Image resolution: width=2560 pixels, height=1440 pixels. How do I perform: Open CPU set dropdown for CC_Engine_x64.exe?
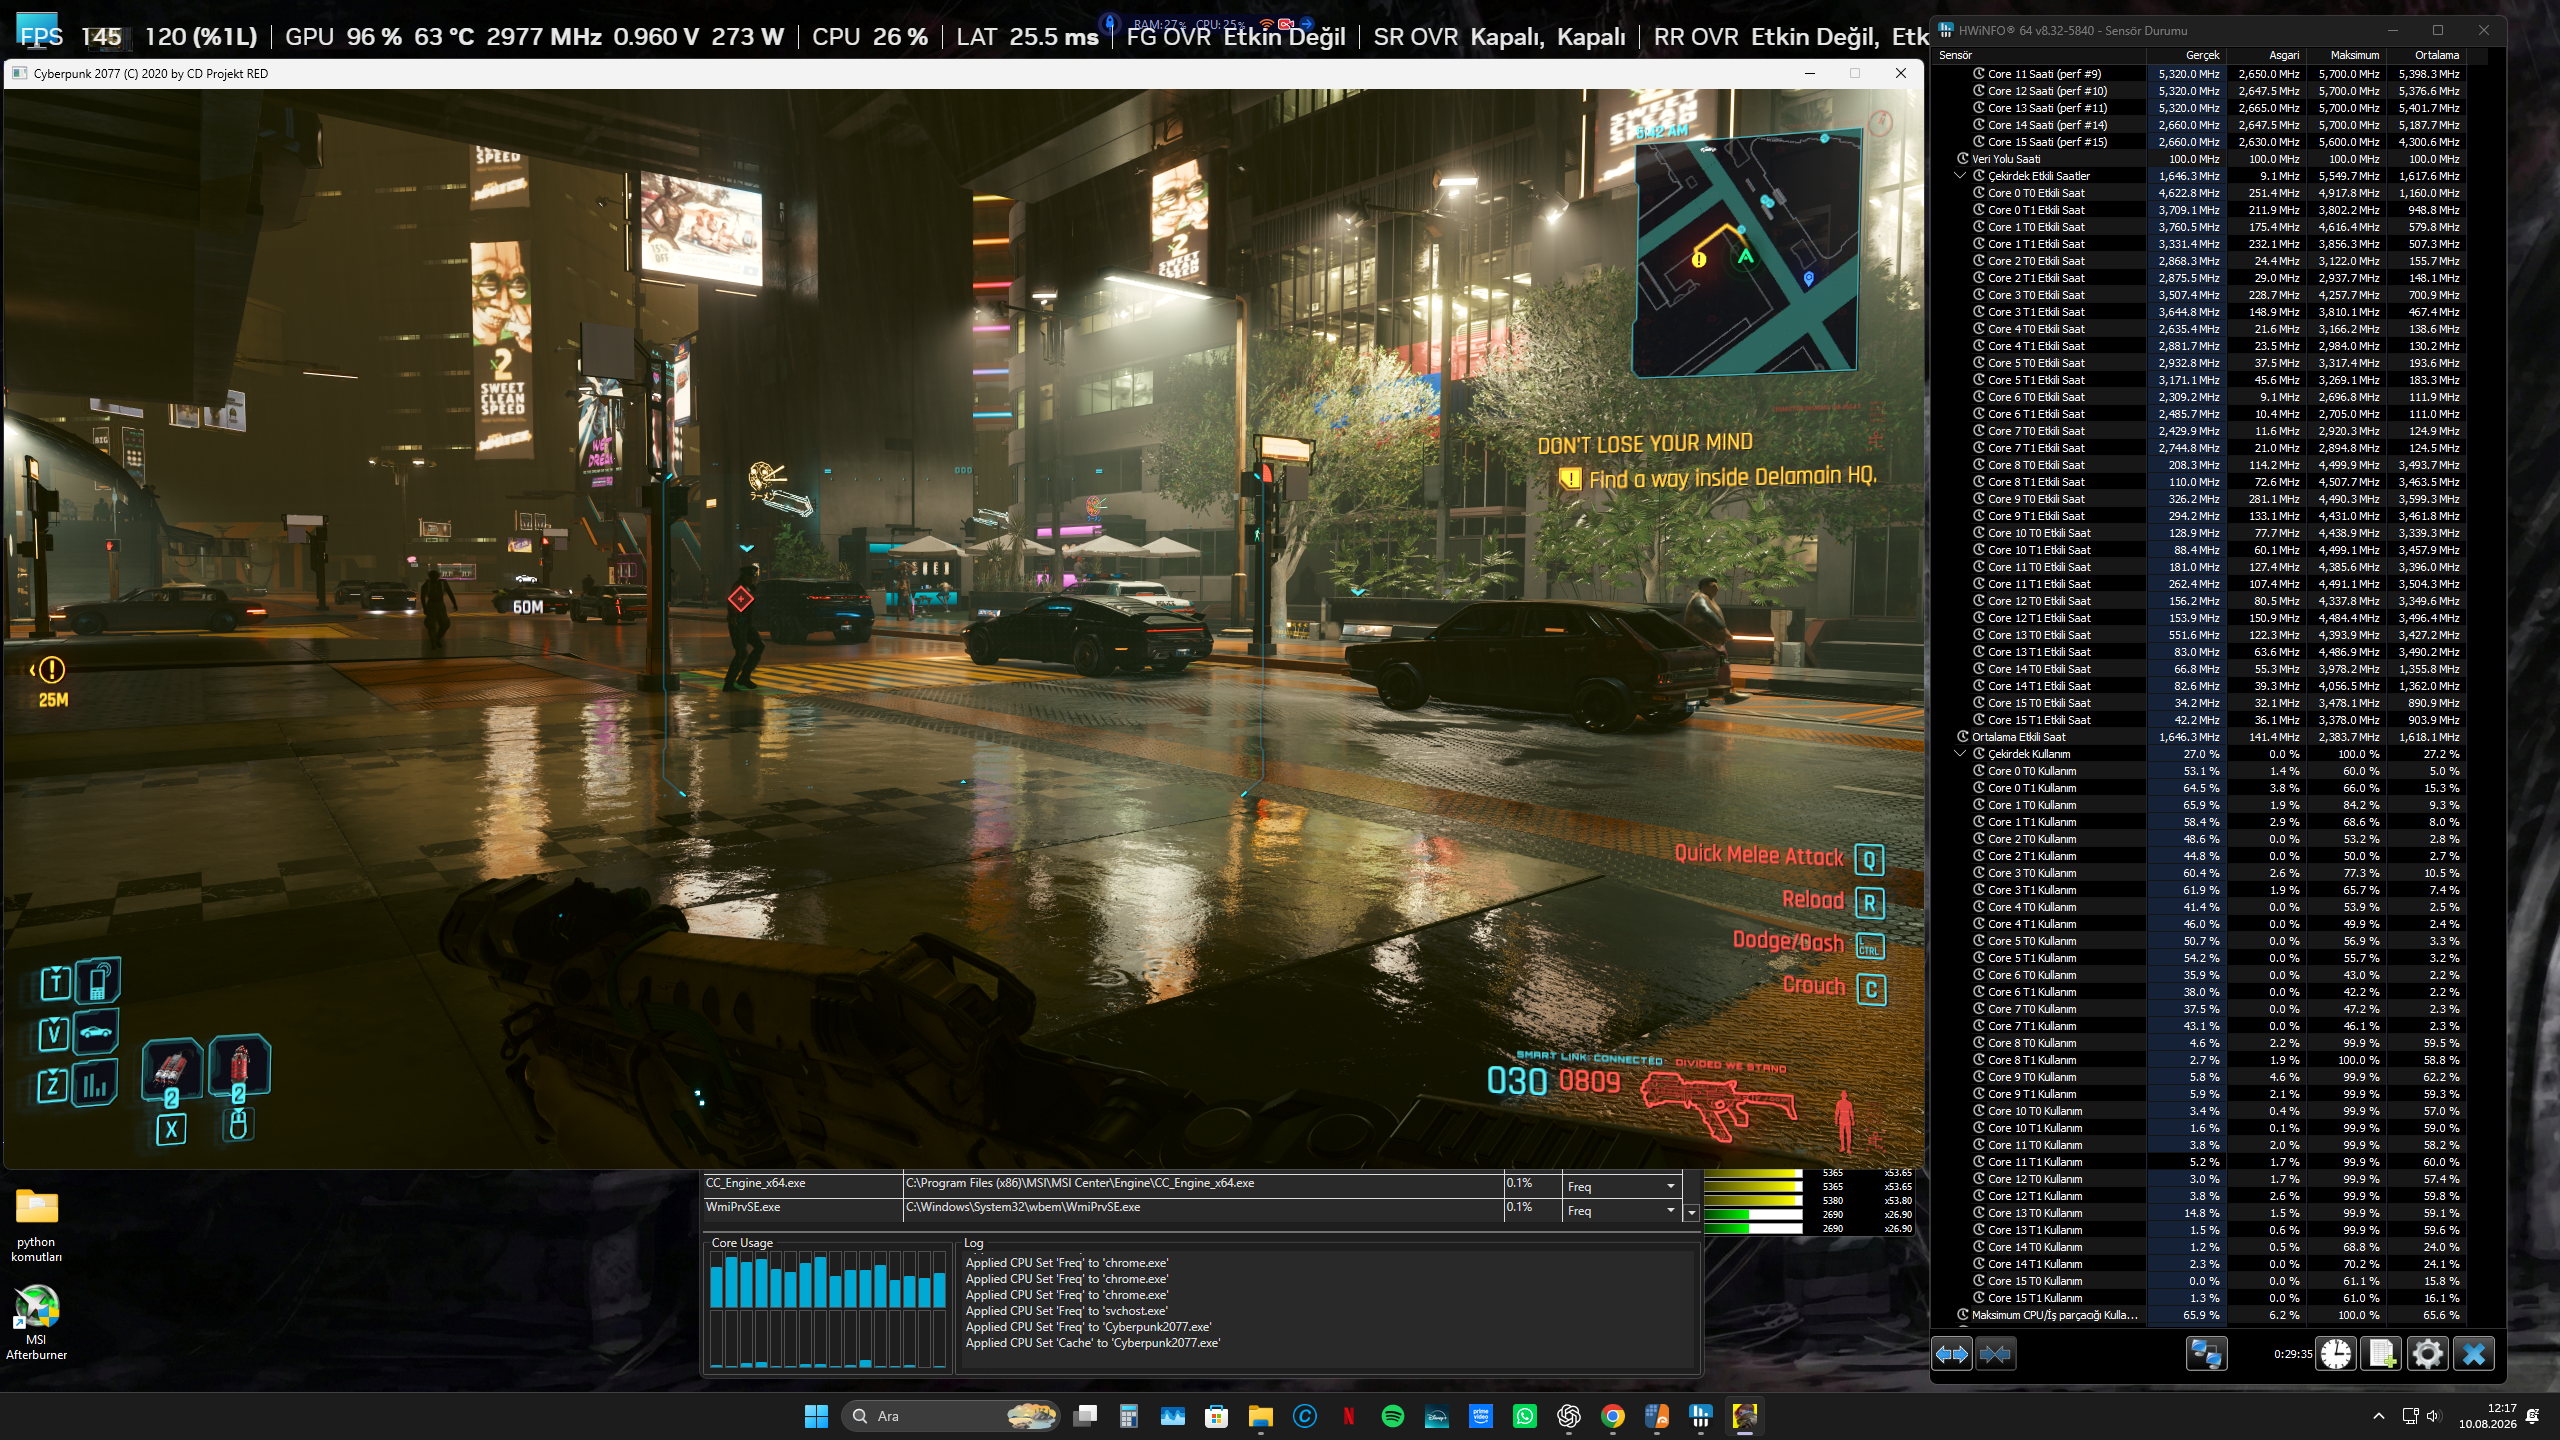[x=1622, y=1186]
